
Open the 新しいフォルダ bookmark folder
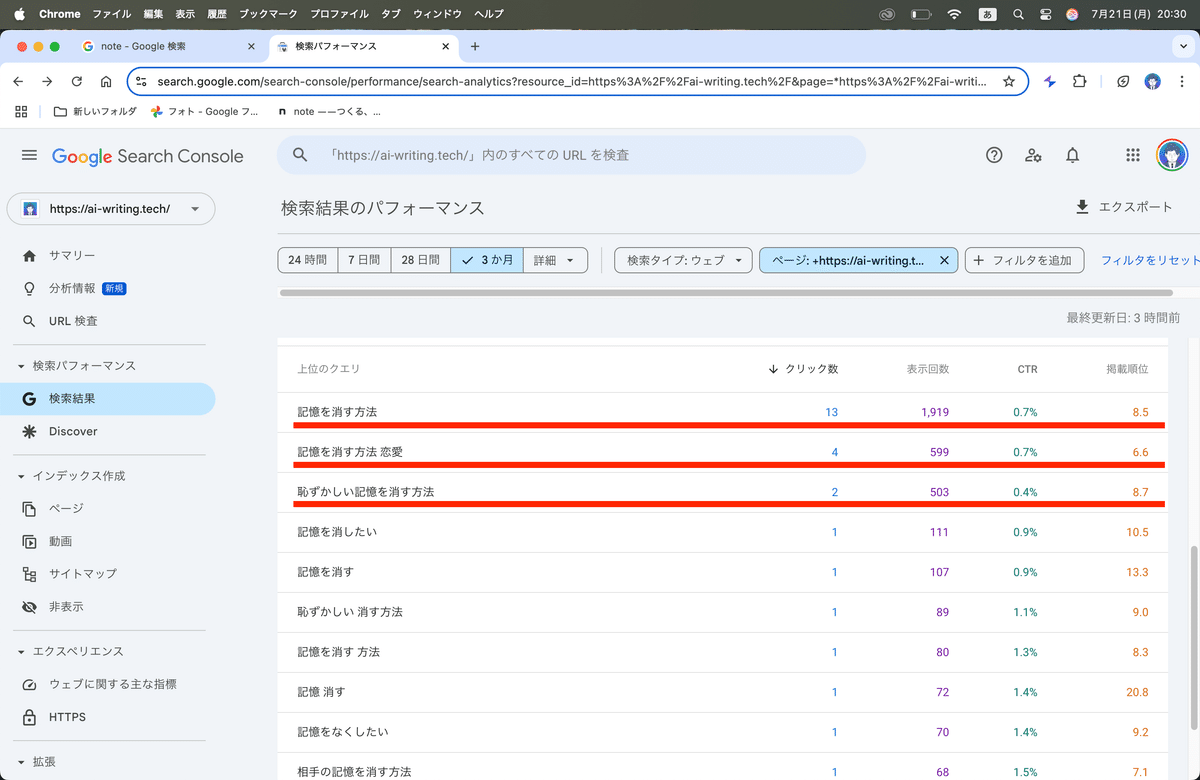[x=94, y=112]
